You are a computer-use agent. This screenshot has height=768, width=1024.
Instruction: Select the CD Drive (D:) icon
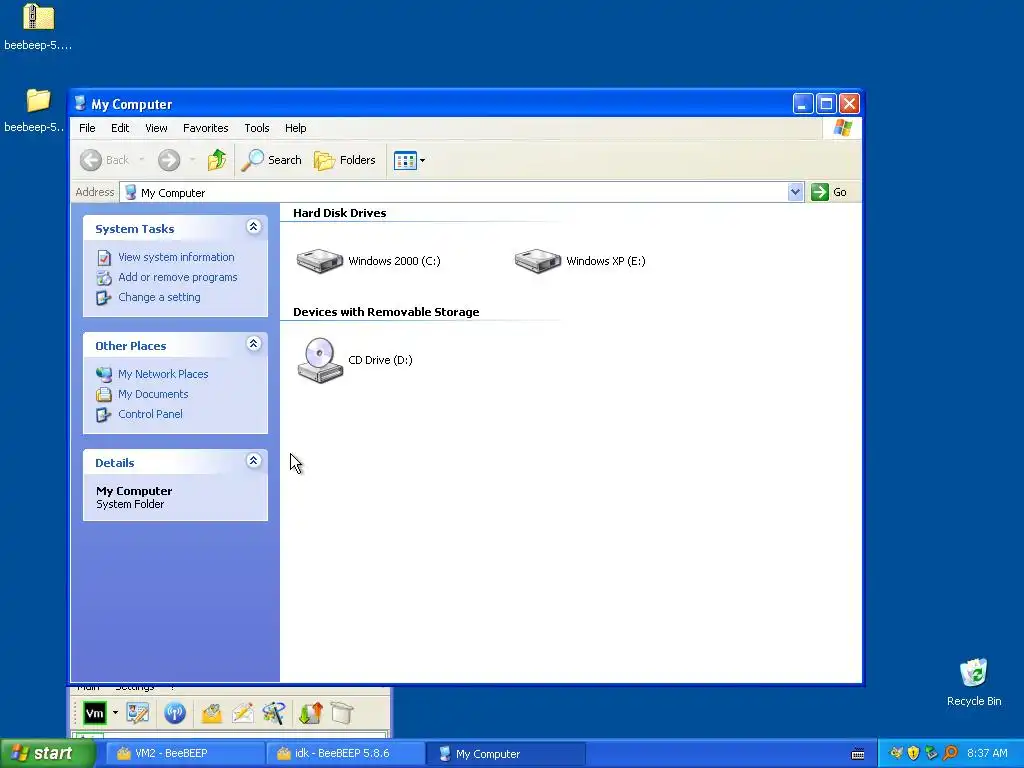tap(320, 360)
